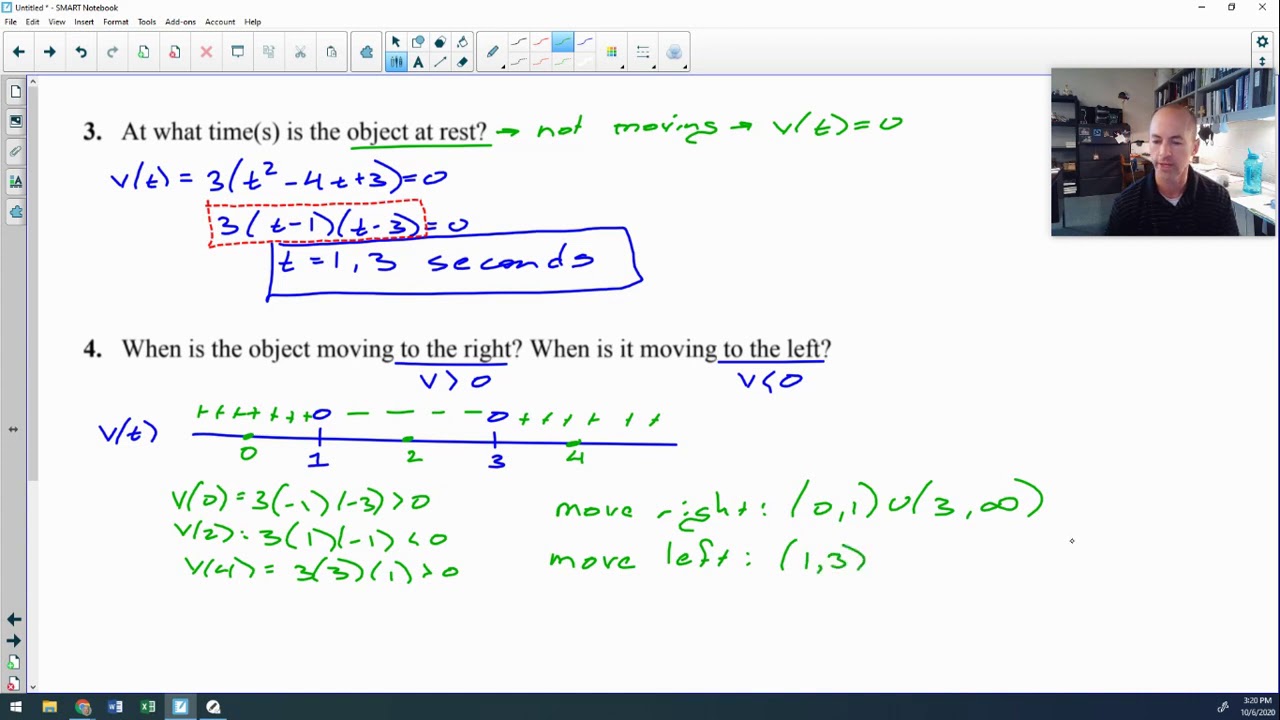Open Microsoft Excel from taskbar
This screenshot has width=1280, height=720.
tap(148, 707)
